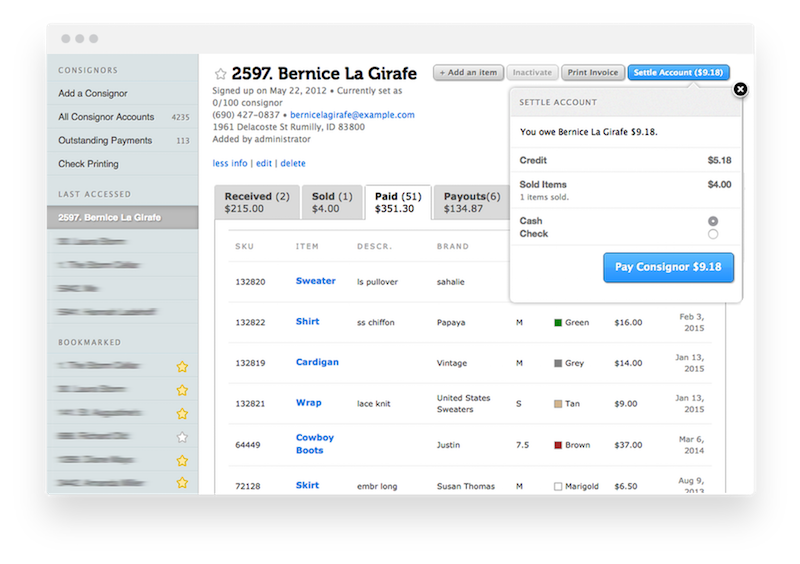
Task: Close the Settle Account popup
Action: 740,89
